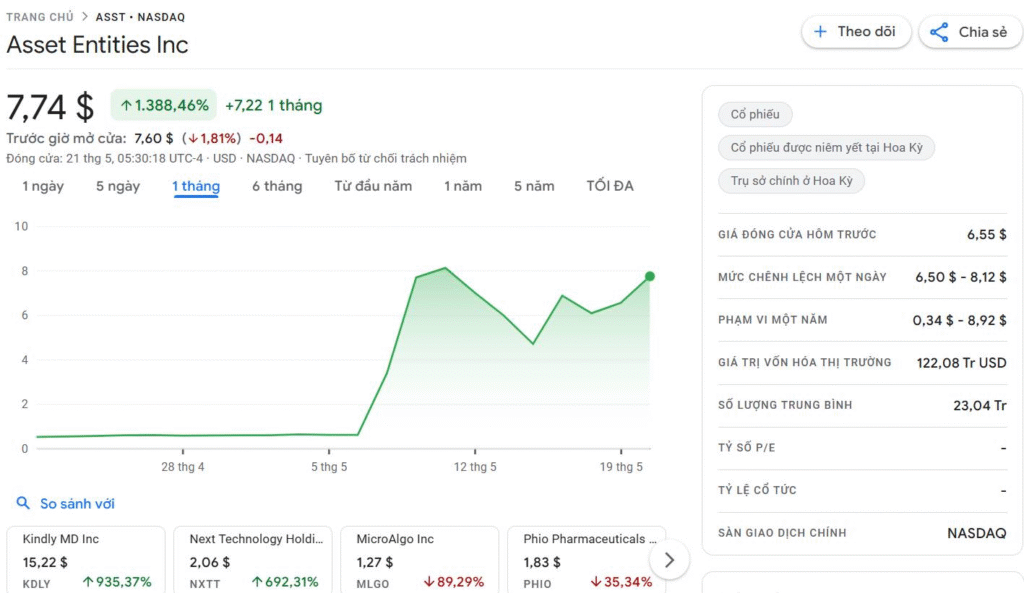Click the TỶ SỐ P/E label

[746, 448]
